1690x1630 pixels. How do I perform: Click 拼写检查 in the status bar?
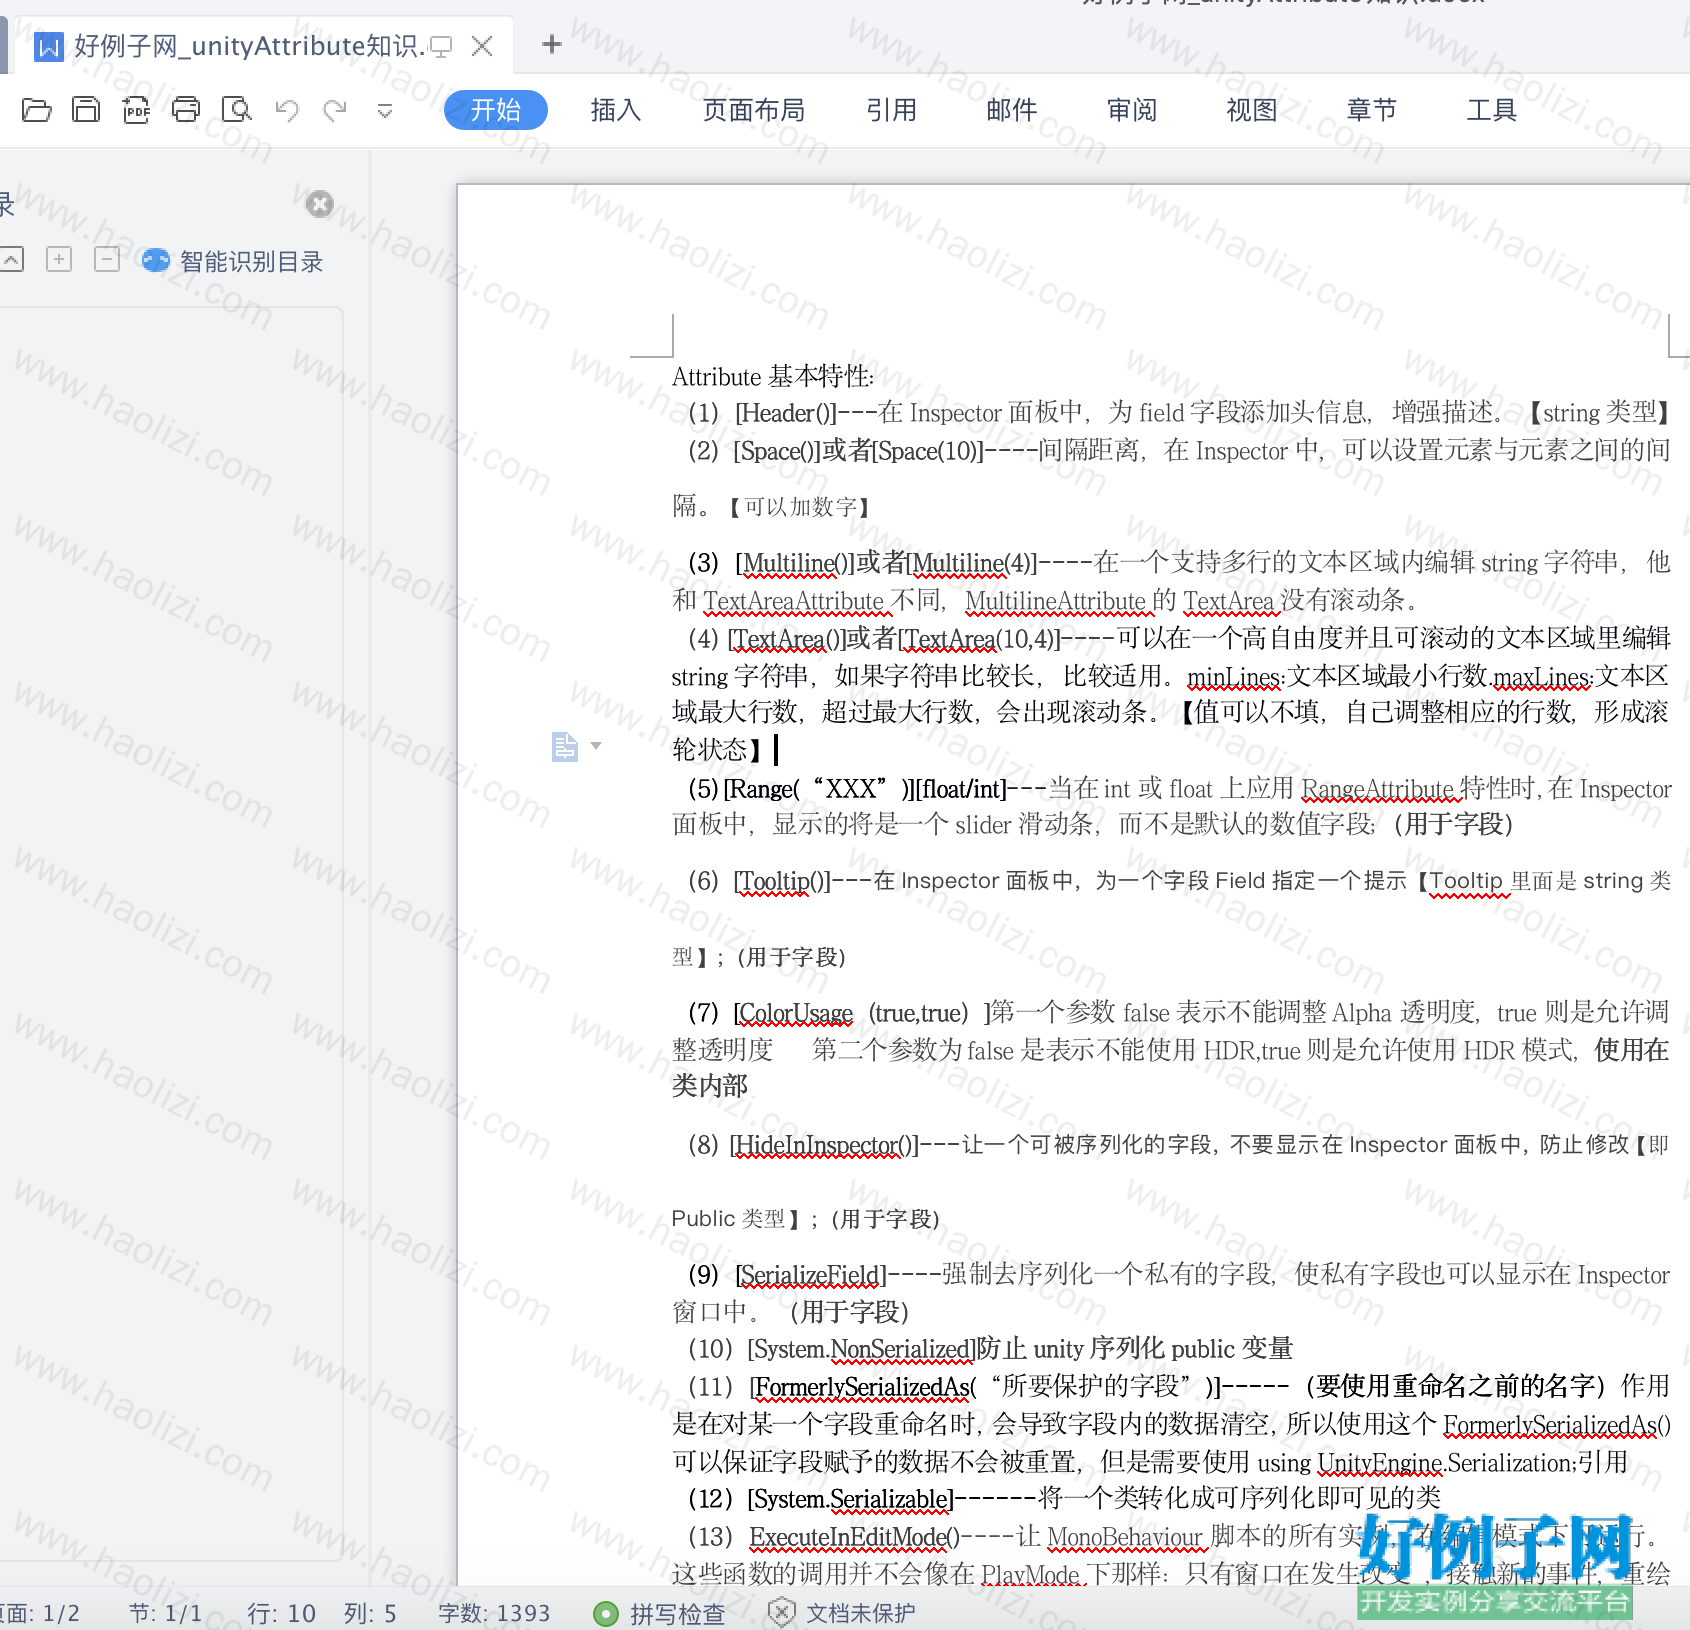[x=659, y=1613]
